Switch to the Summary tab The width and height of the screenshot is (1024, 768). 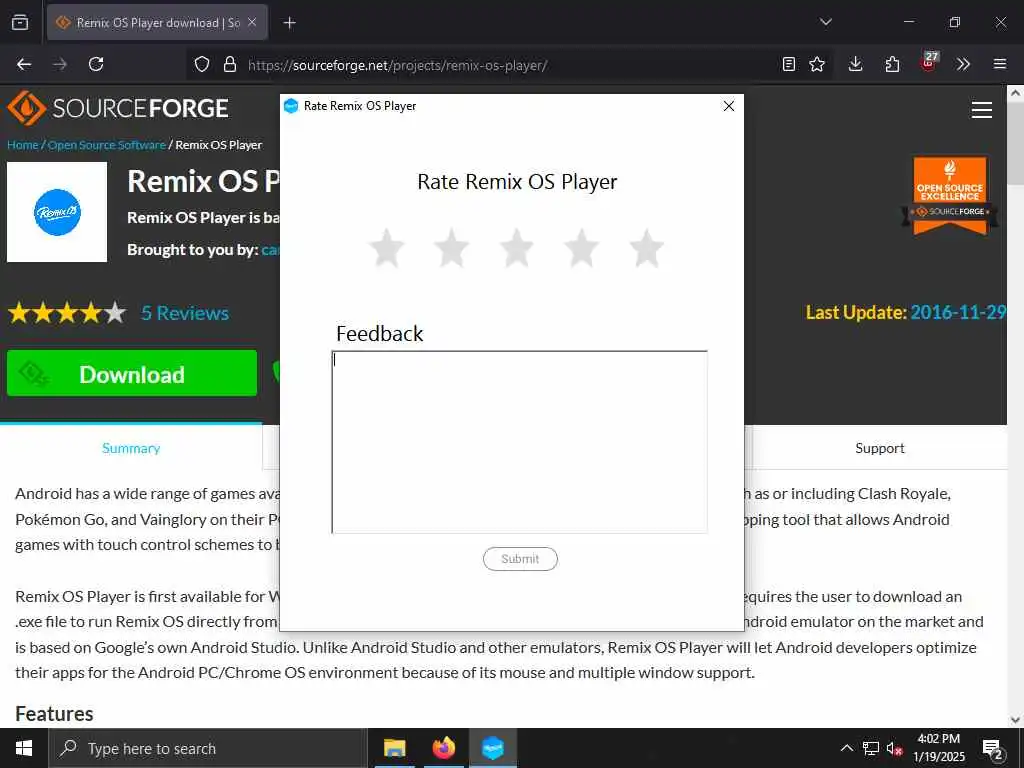tap(131, 448)
